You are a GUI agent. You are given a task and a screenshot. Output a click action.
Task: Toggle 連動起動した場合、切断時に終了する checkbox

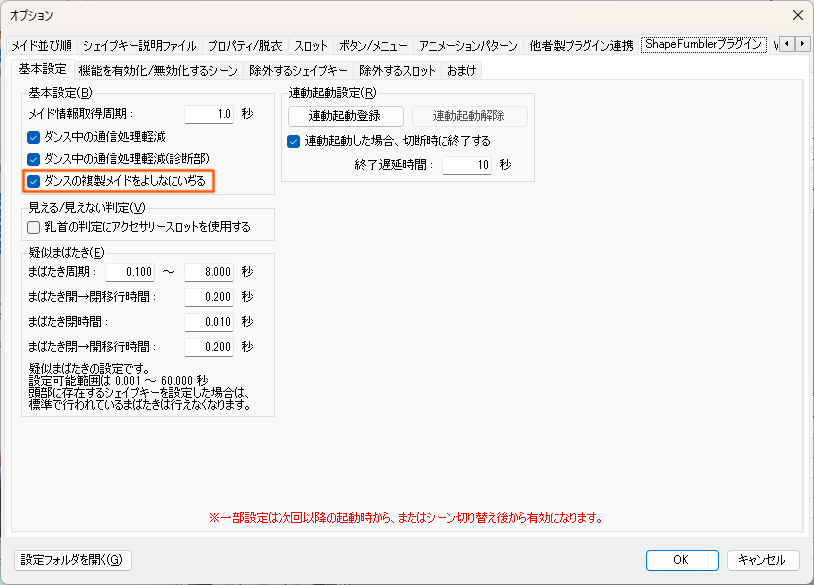pos(294,141)
